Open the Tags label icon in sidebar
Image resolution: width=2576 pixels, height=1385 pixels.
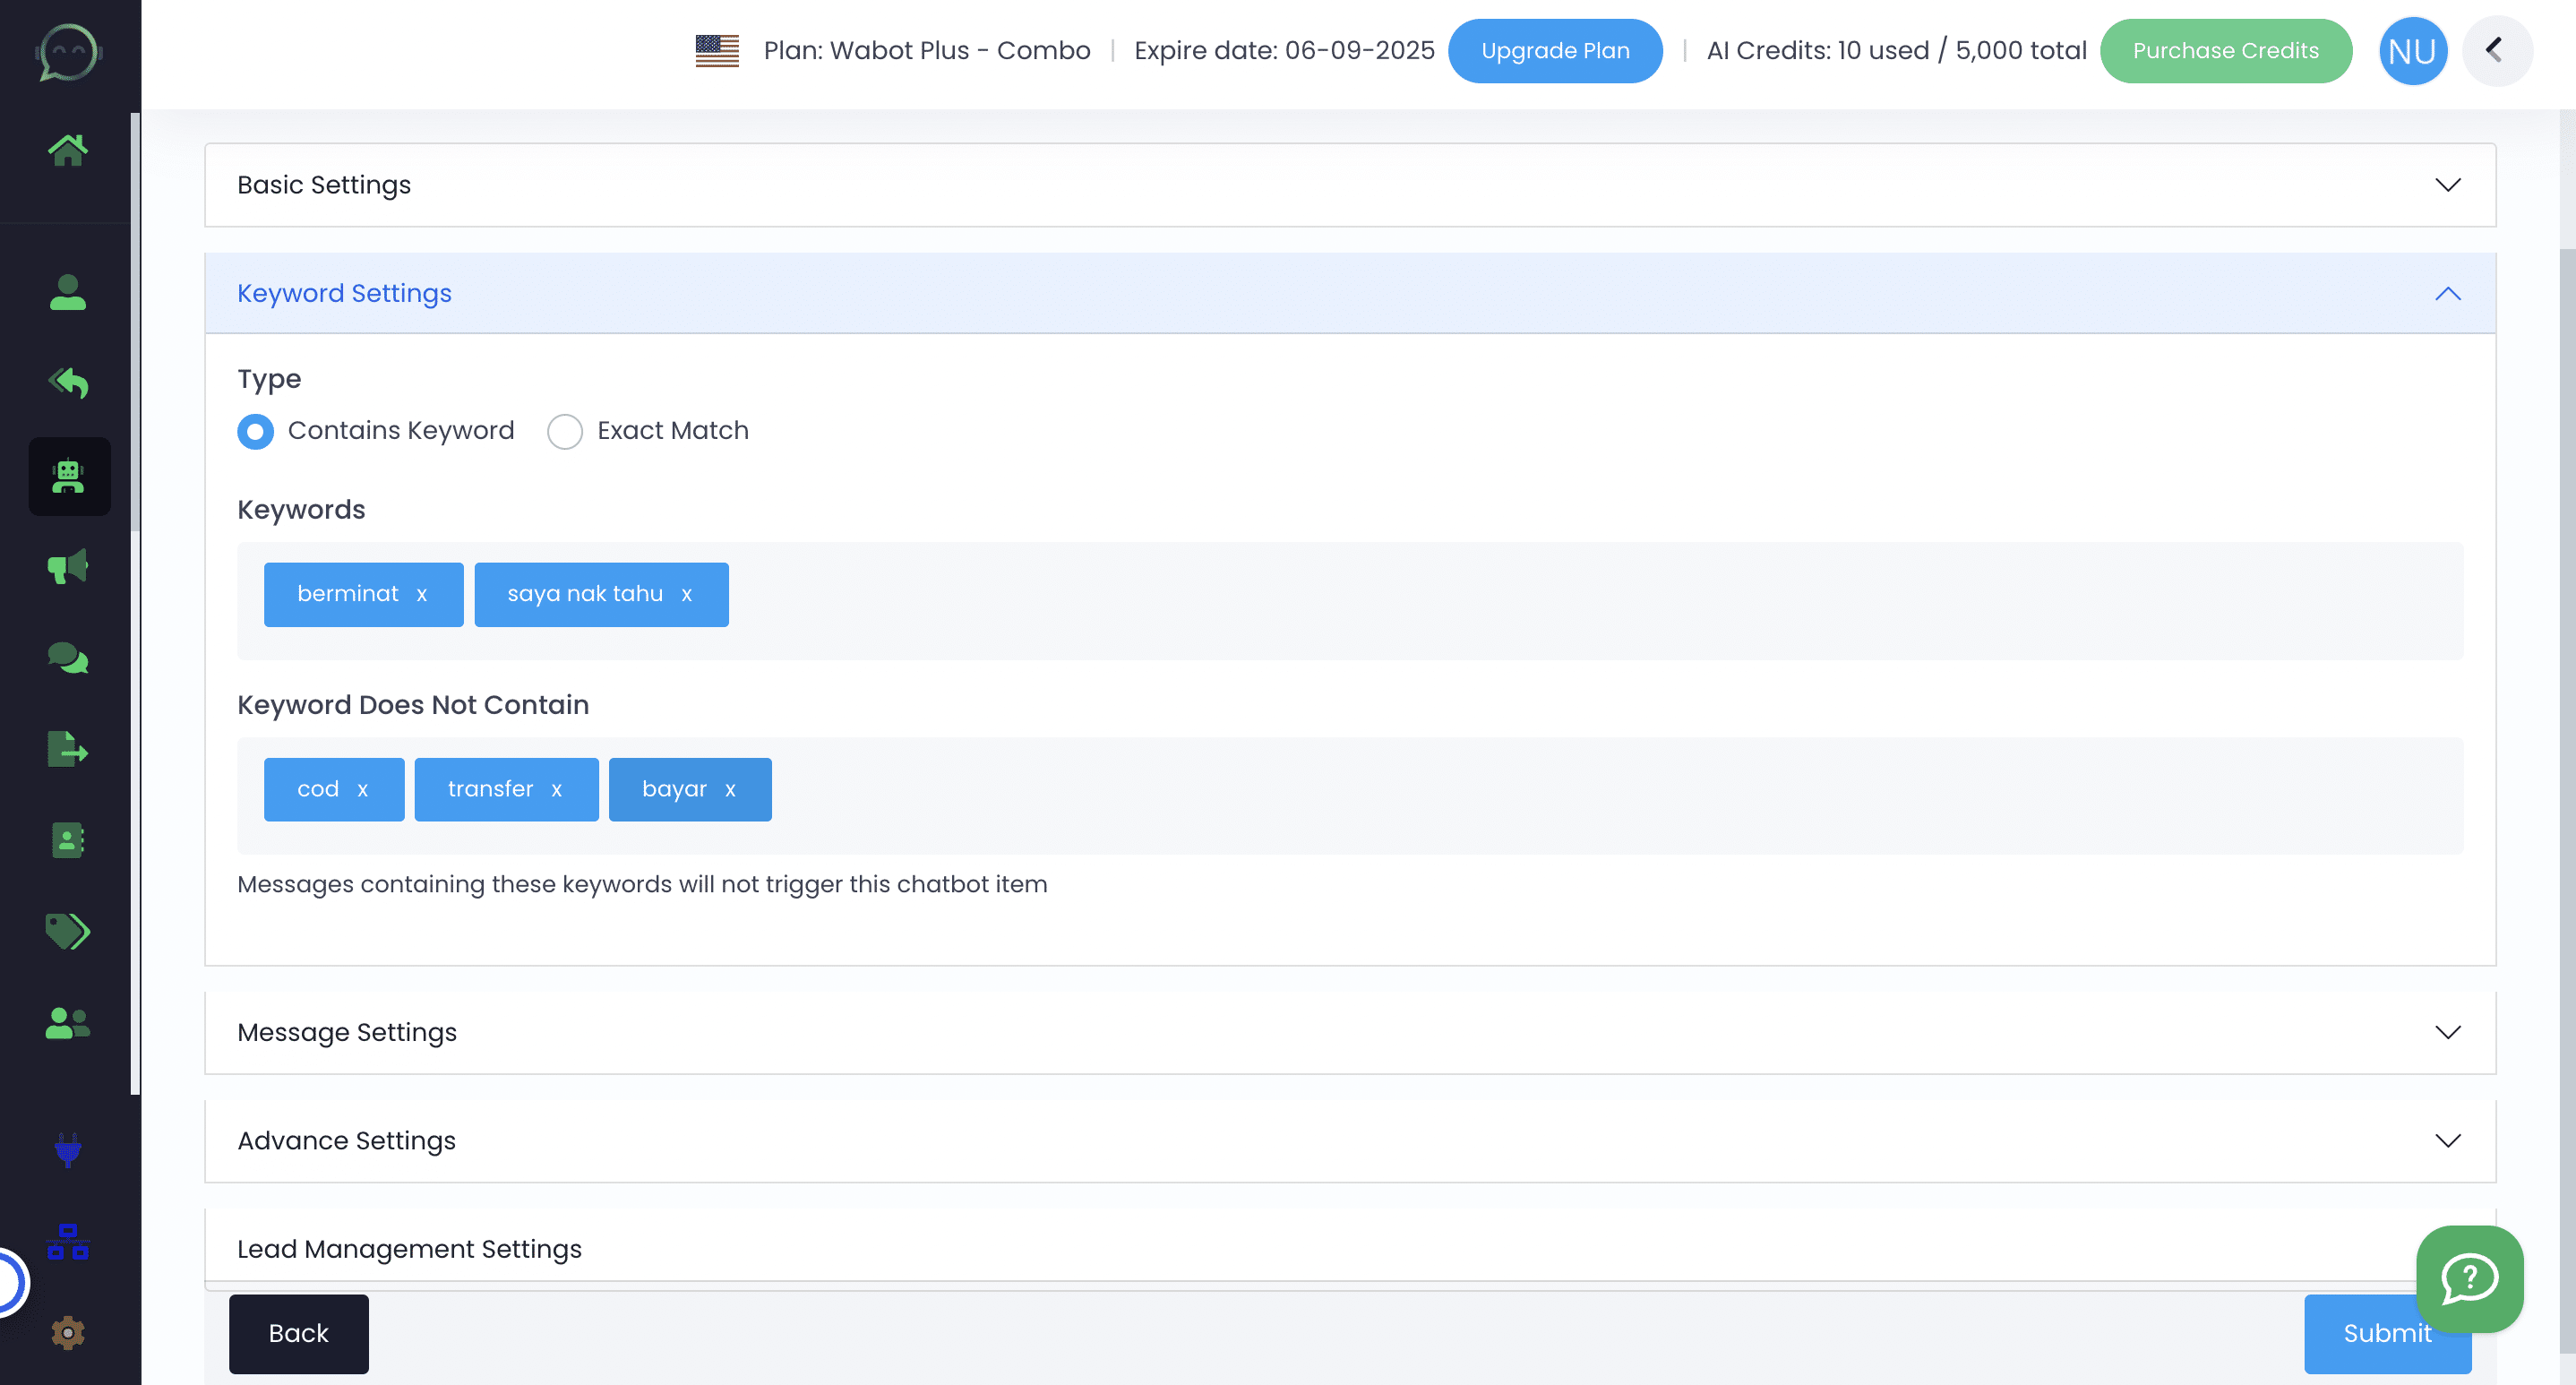pos(67,931)
